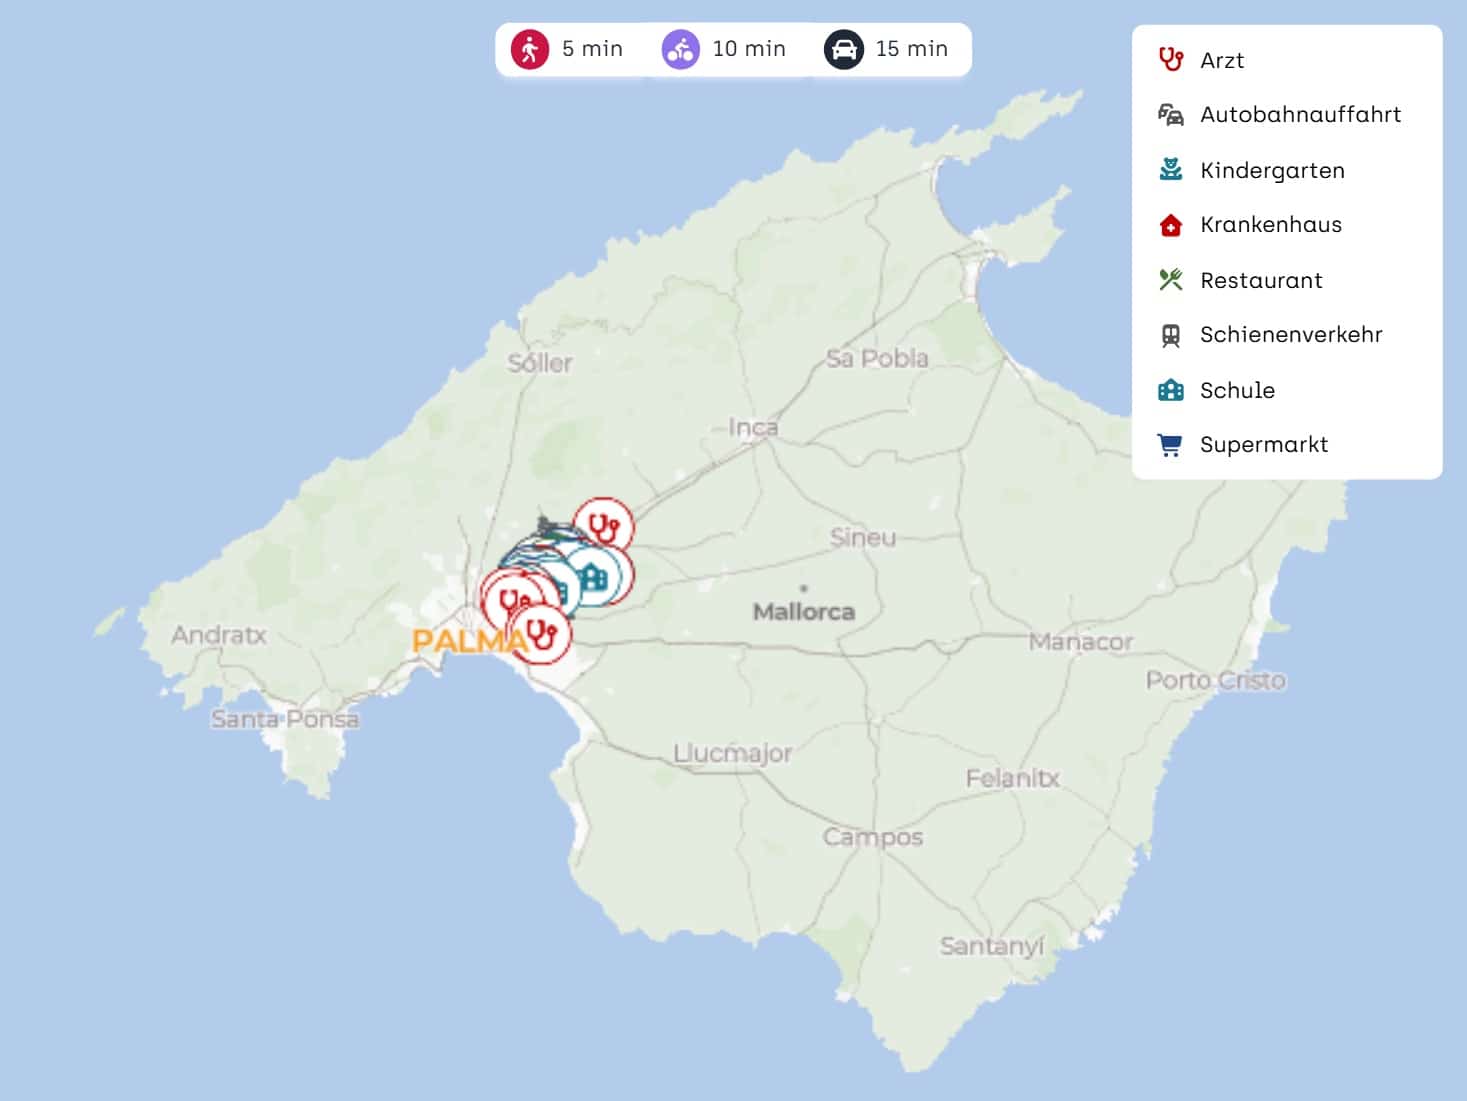This screenshot has height=1101, width=1467.
Task: Select the 5 min text label
Action: pyautogui.click(x=592, y=49)
